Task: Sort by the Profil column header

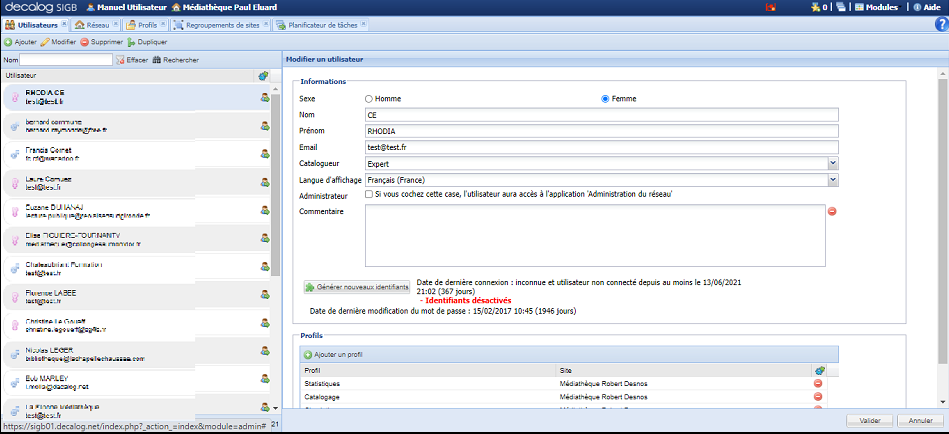Action: click(x=429, y=370)
